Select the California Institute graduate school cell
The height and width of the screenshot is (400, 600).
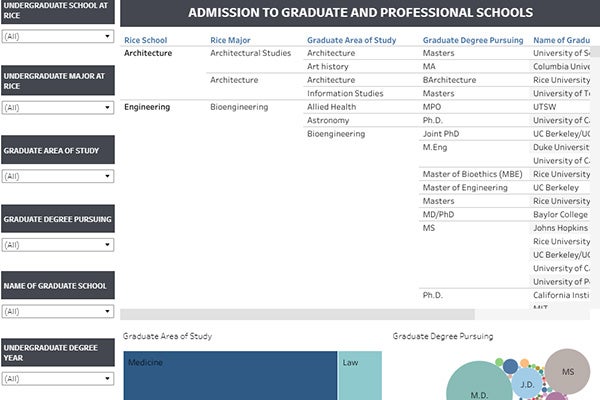(x=561, y=295)
